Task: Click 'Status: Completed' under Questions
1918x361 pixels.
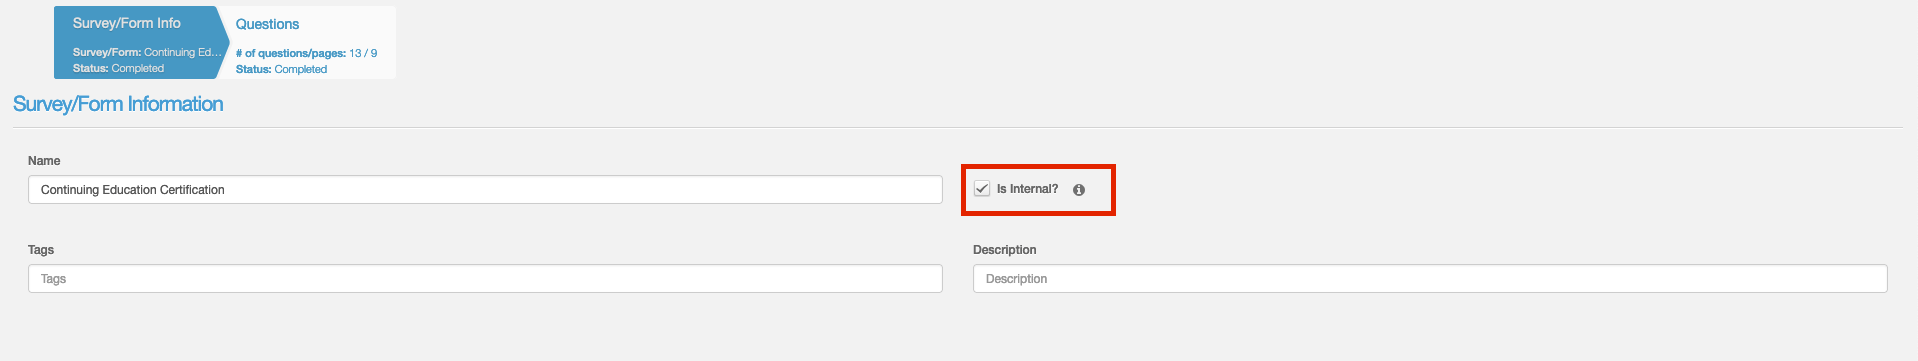Action: pyautogui.click(x=281, y=69)
